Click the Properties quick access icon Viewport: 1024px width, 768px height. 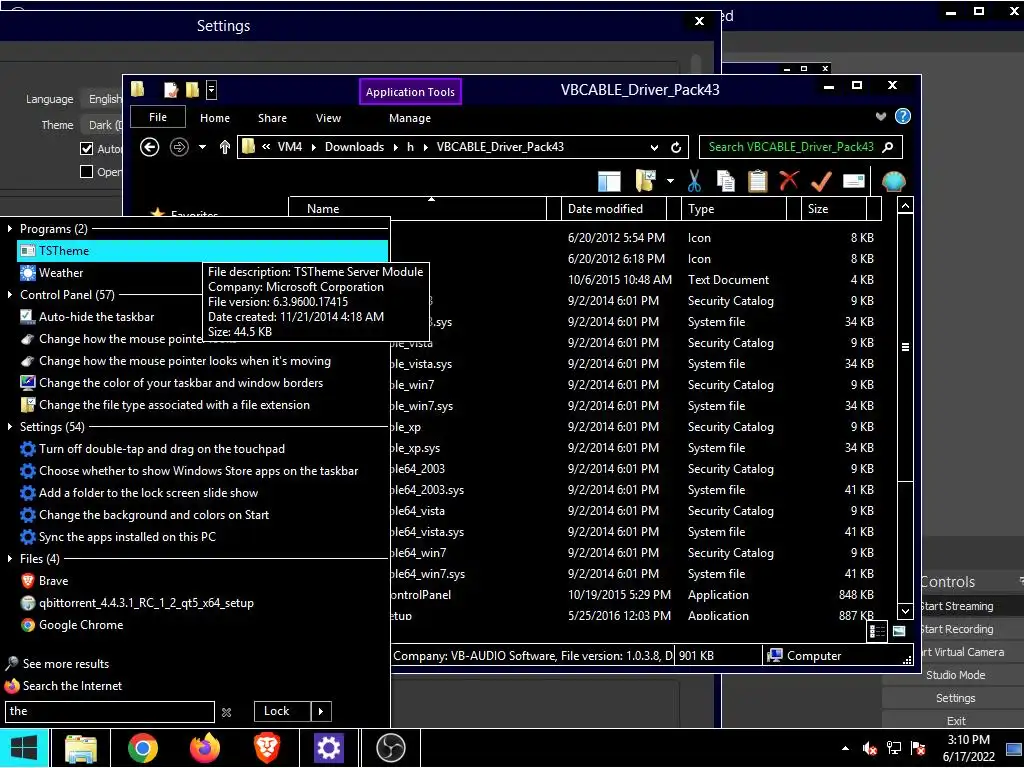[171, 90]
